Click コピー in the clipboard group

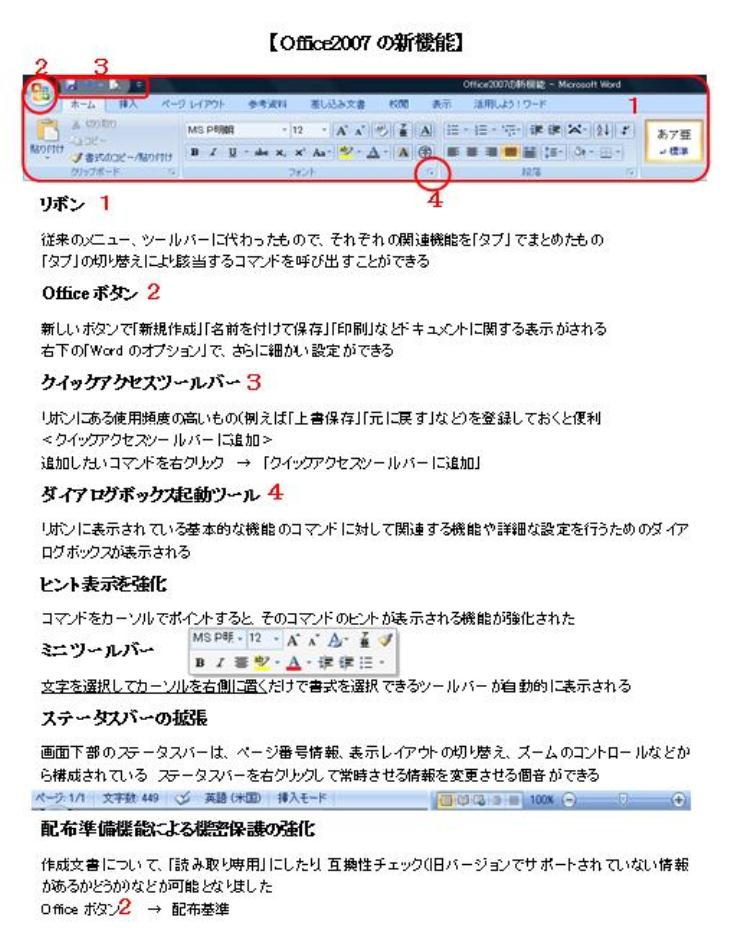[89, 141]
